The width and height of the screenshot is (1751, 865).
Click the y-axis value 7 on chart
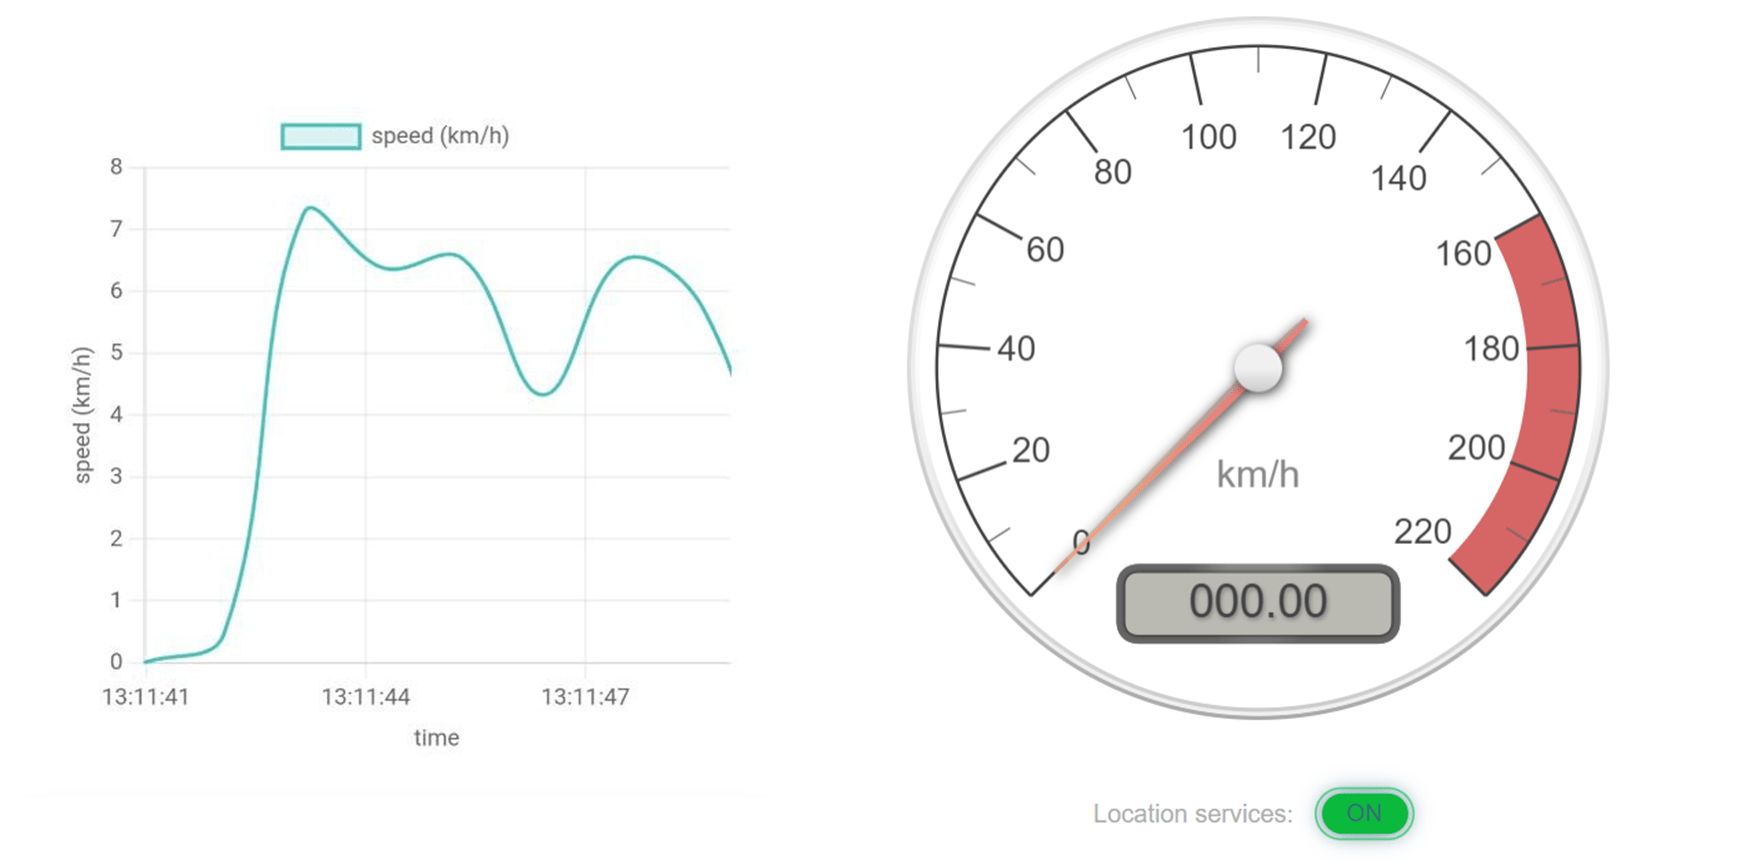coord(116,229)
